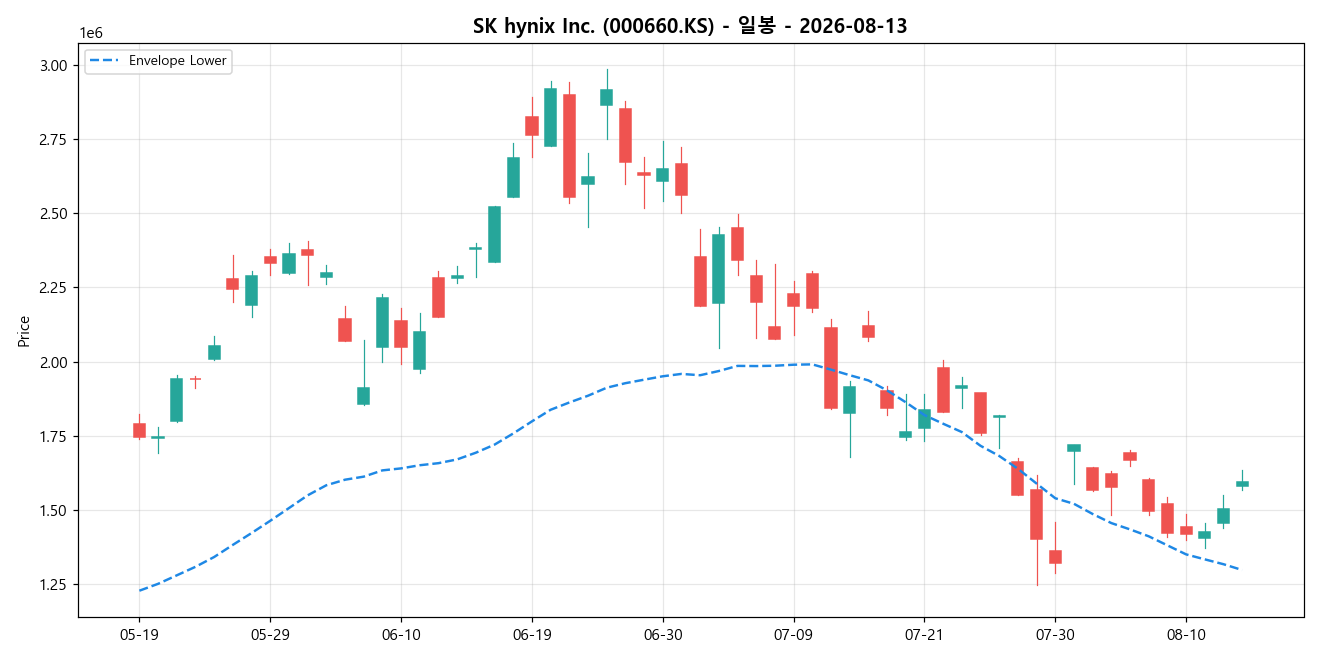Click the 06-10 x-axis date label

coord(401,635)
